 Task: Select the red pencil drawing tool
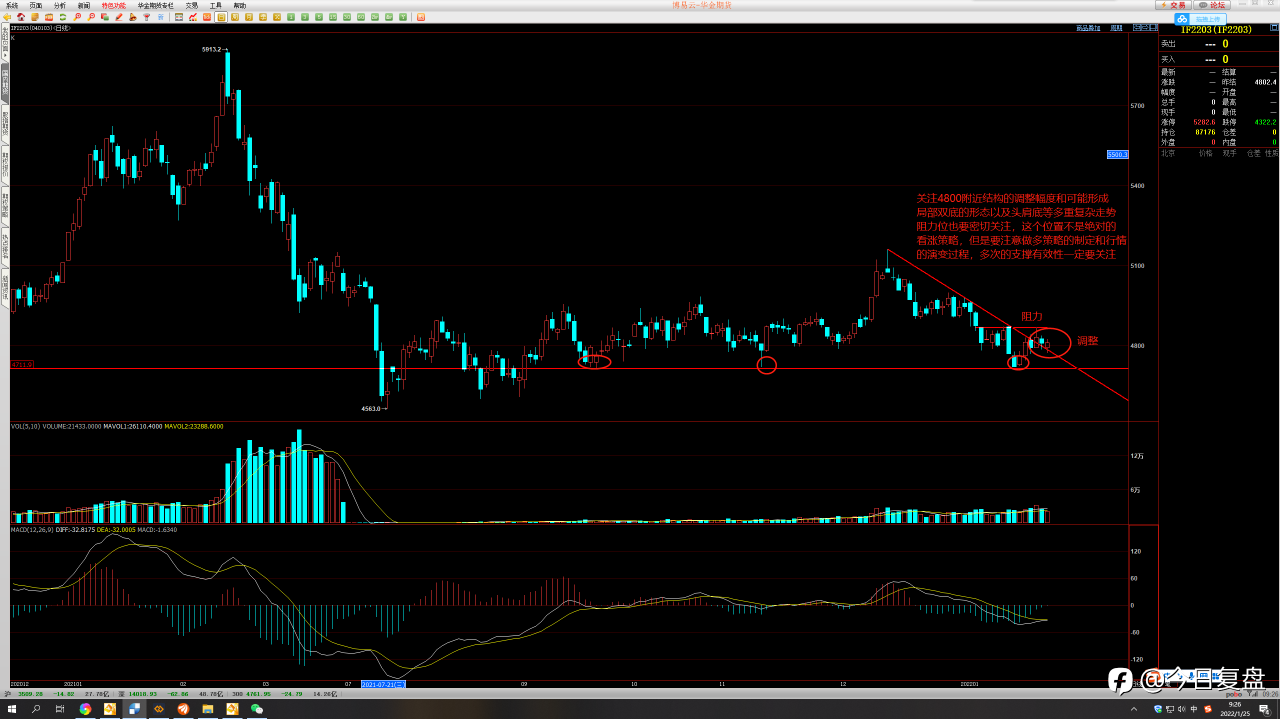pyautogui.click(x=119, y=17)
